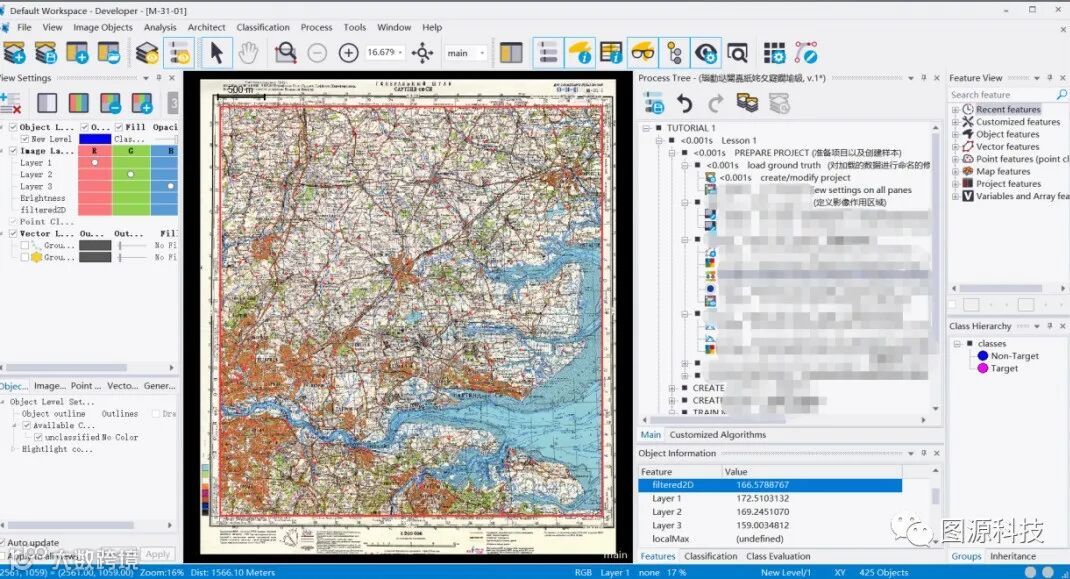Select the arrow pointer tool

point(216,53)
